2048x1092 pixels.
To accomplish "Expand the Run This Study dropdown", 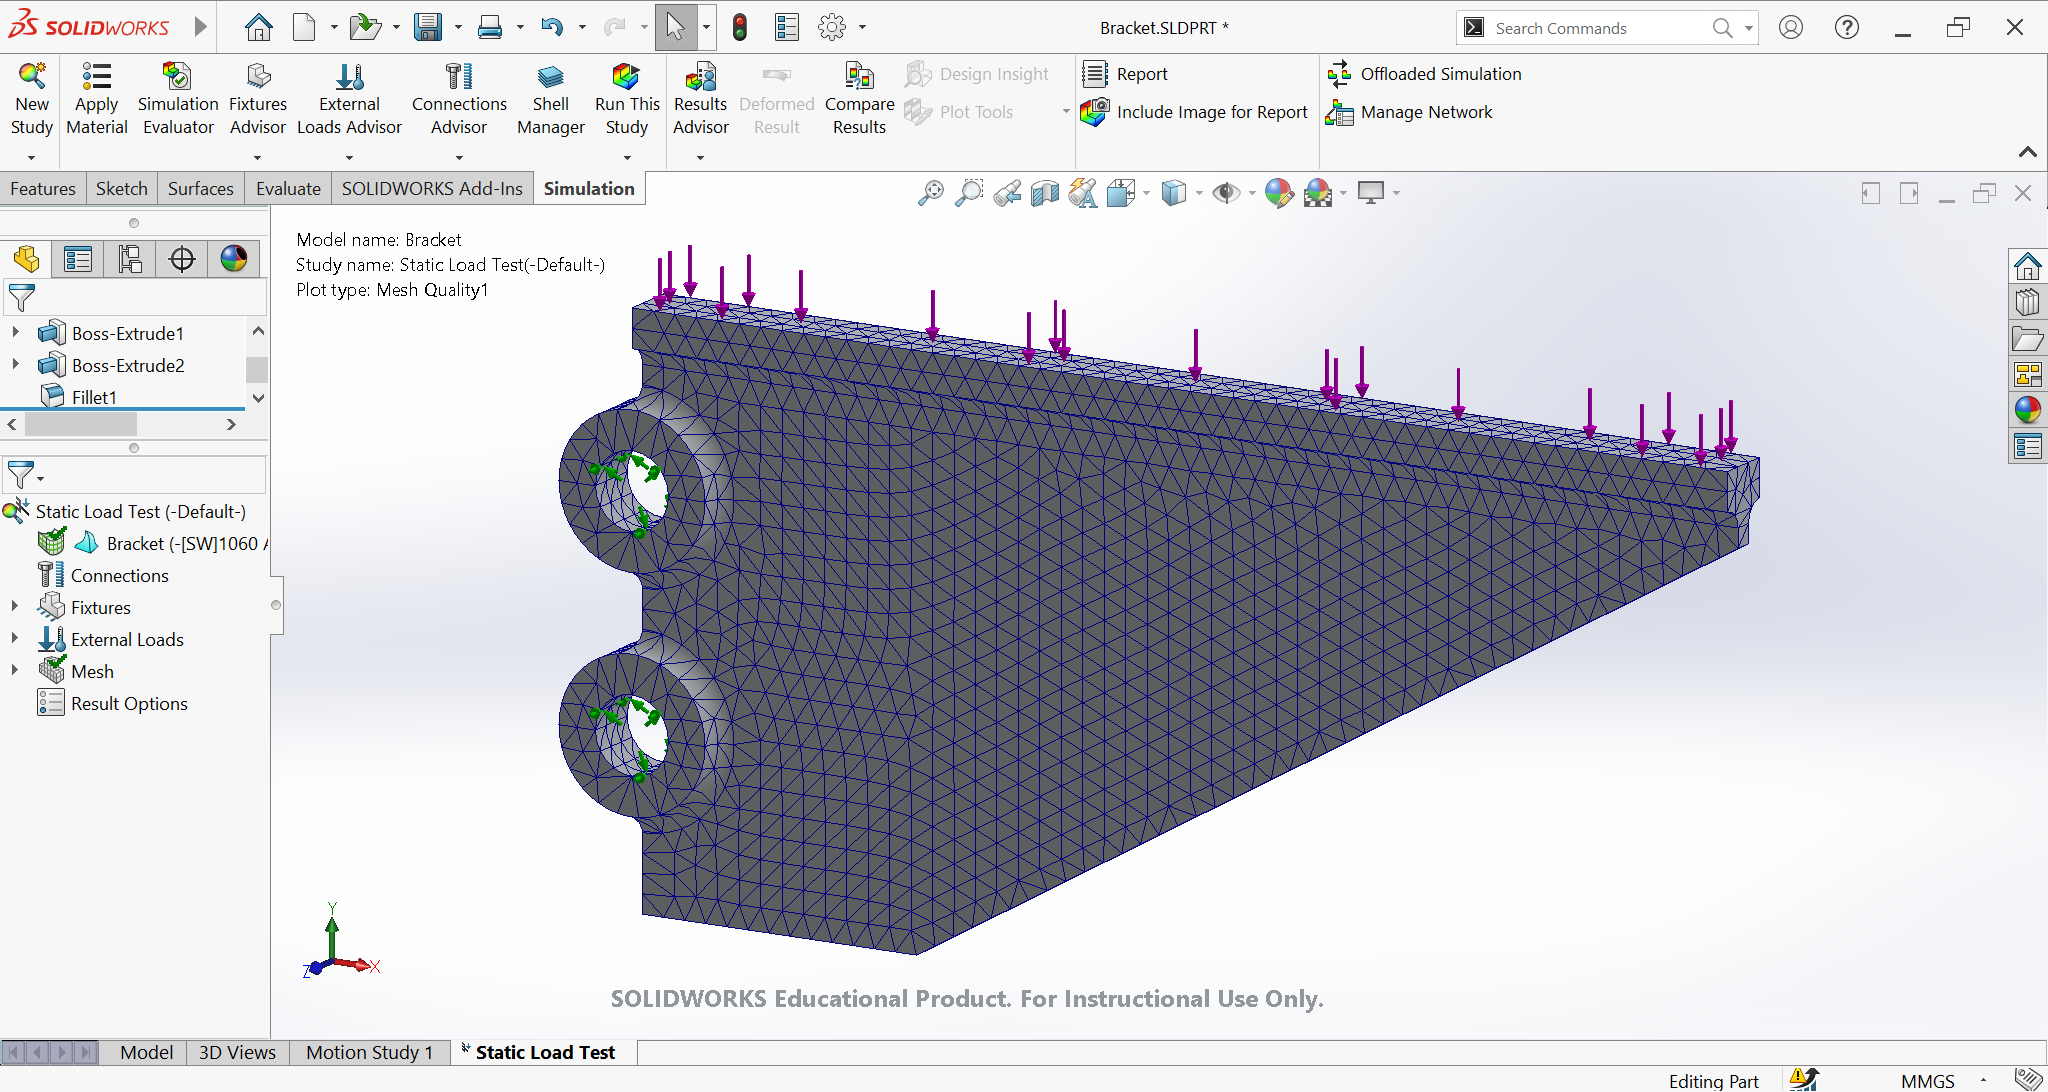I will coord(627,157).
